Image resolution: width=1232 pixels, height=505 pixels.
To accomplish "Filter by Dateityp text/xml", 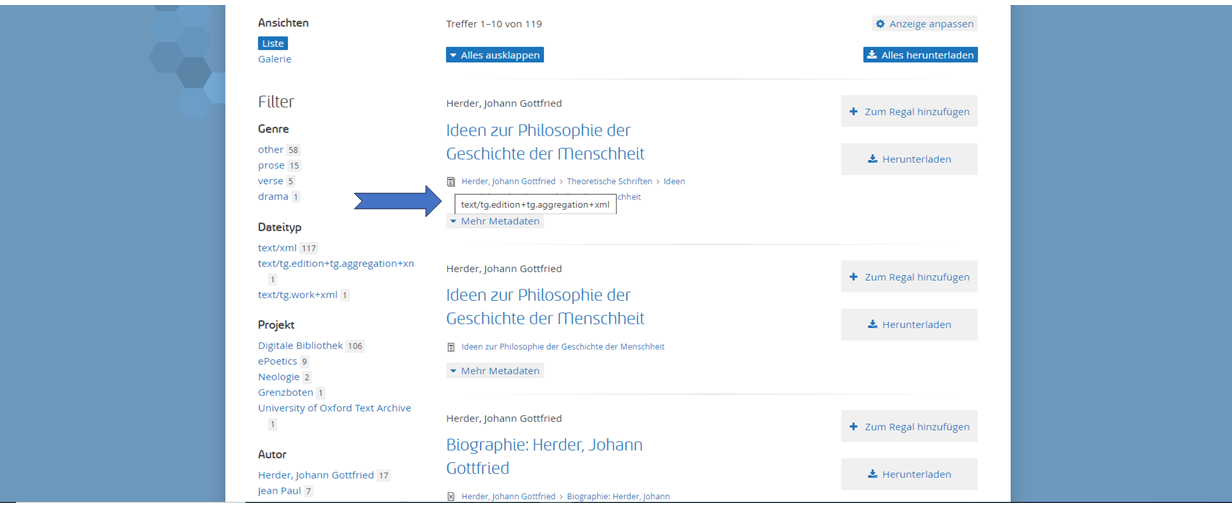I will [x=277, y=248].
